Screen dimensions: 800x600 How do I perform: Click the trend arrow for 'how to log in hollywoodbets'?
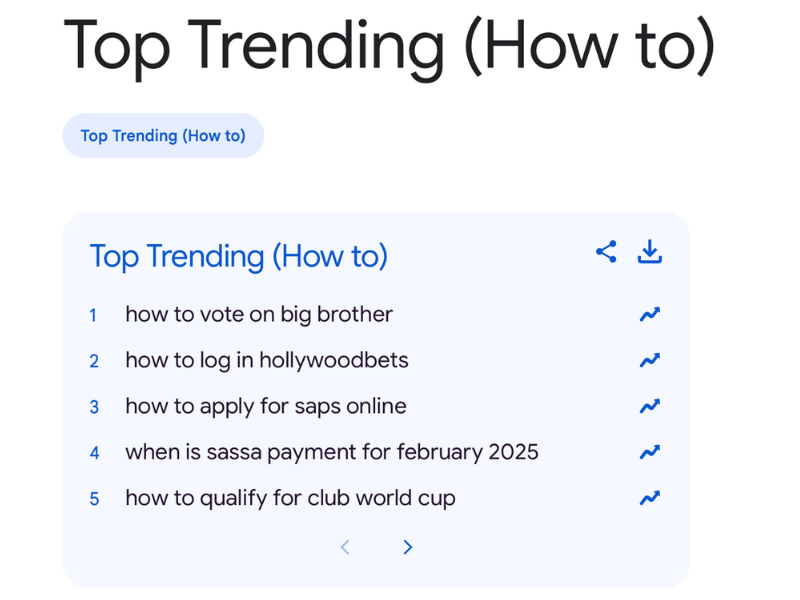[649, 360]
